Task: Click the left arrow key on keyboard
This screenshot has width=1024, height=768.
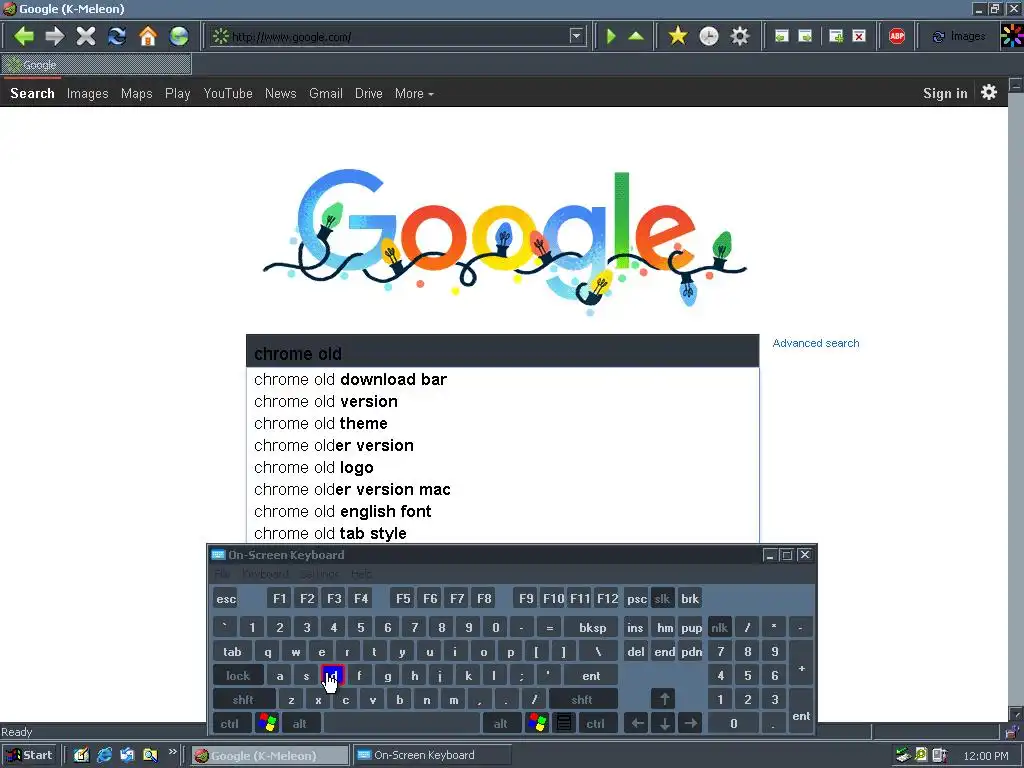Action: coord(638,724)
